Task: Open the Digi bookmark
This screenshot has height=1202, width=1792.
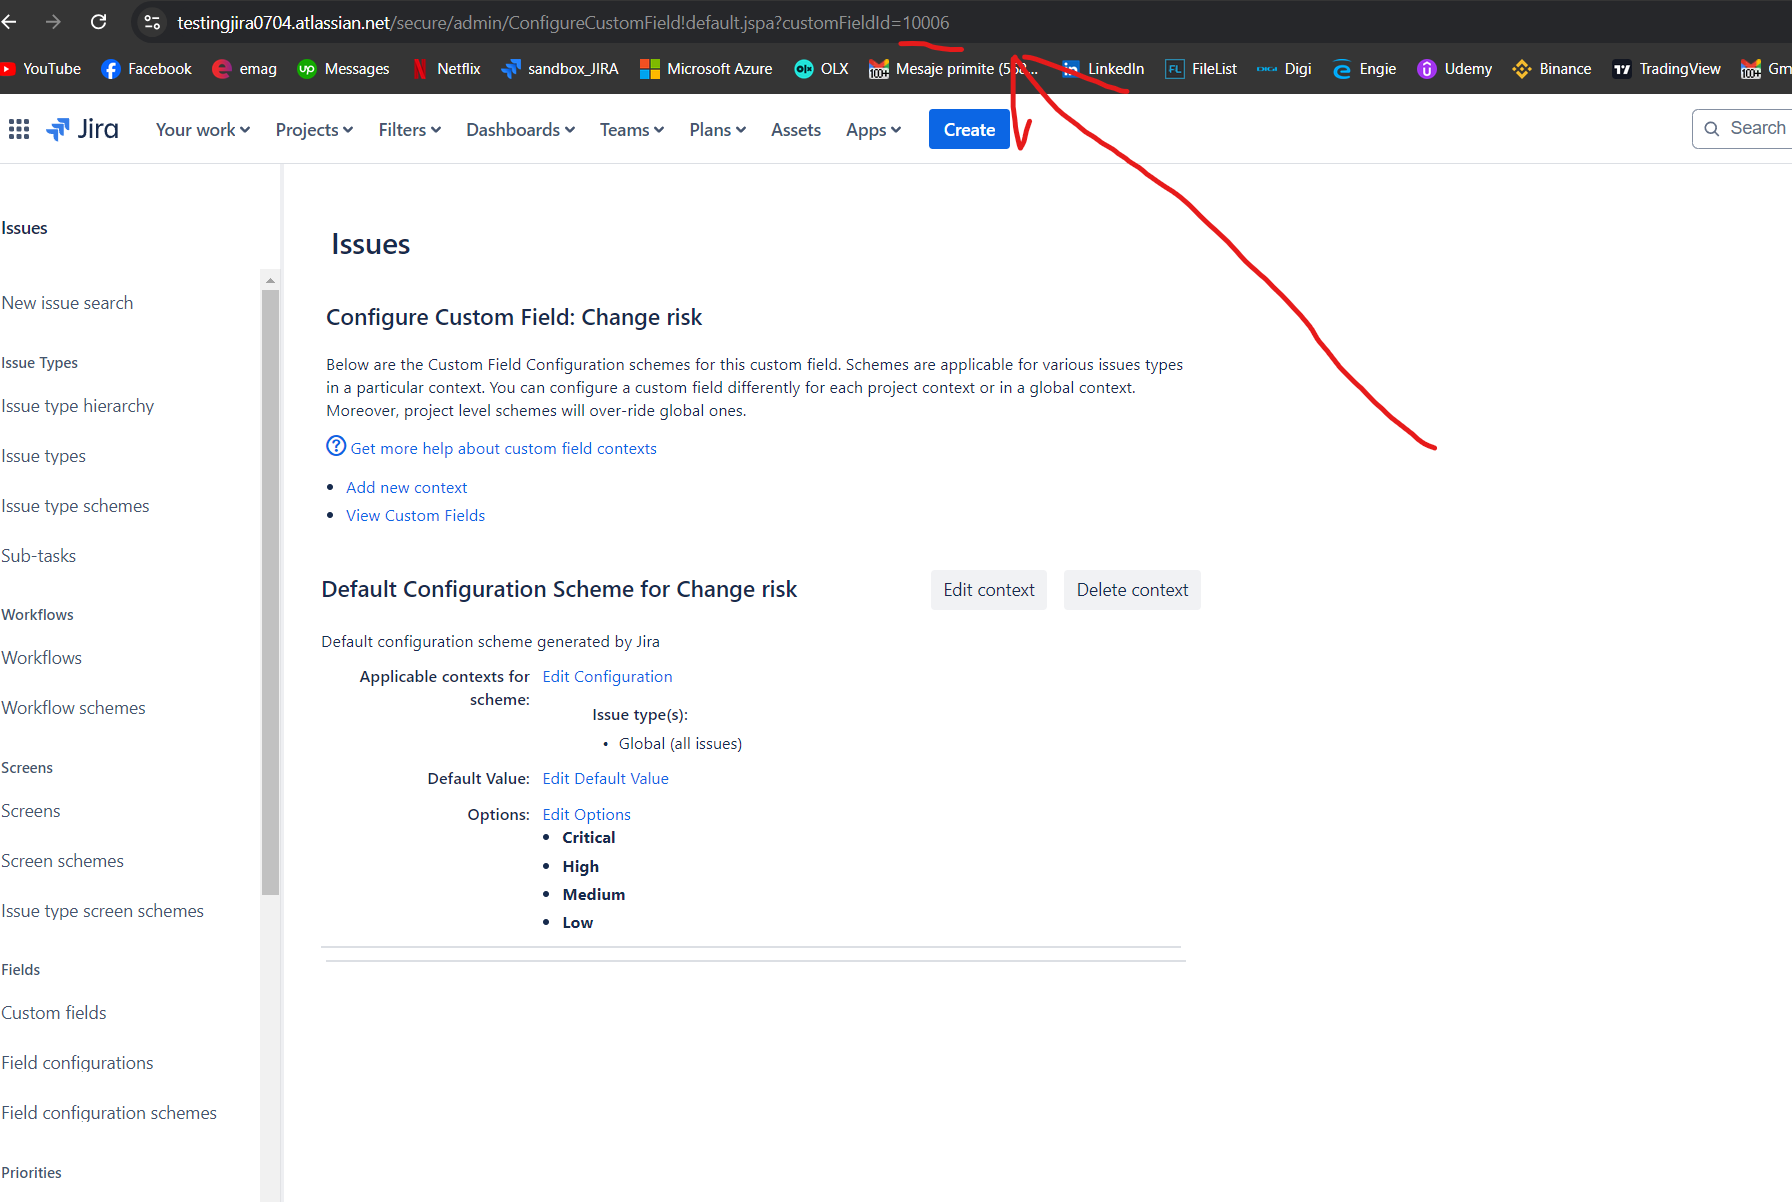Action: (x=1284, y=69)
